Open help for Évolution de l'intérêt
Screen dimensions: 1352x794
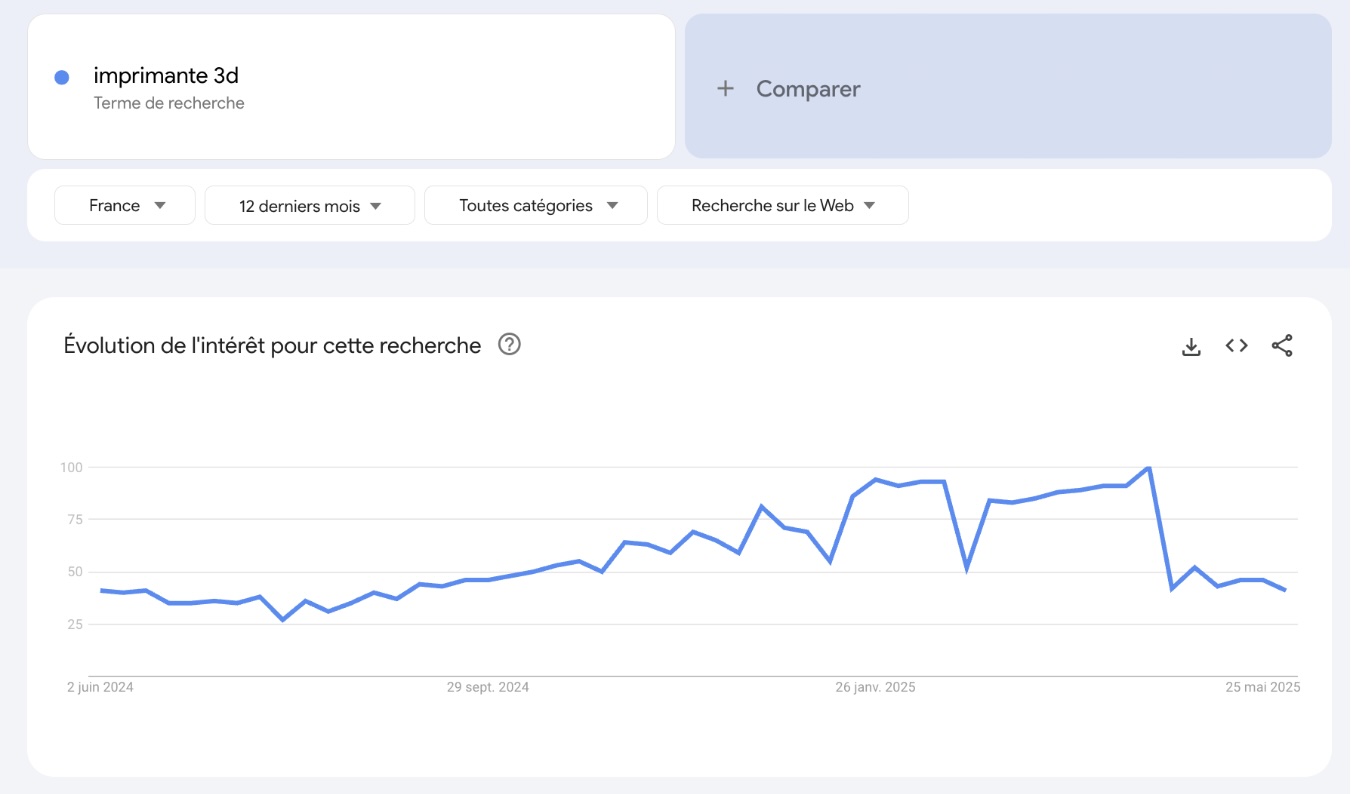(510, 345)
